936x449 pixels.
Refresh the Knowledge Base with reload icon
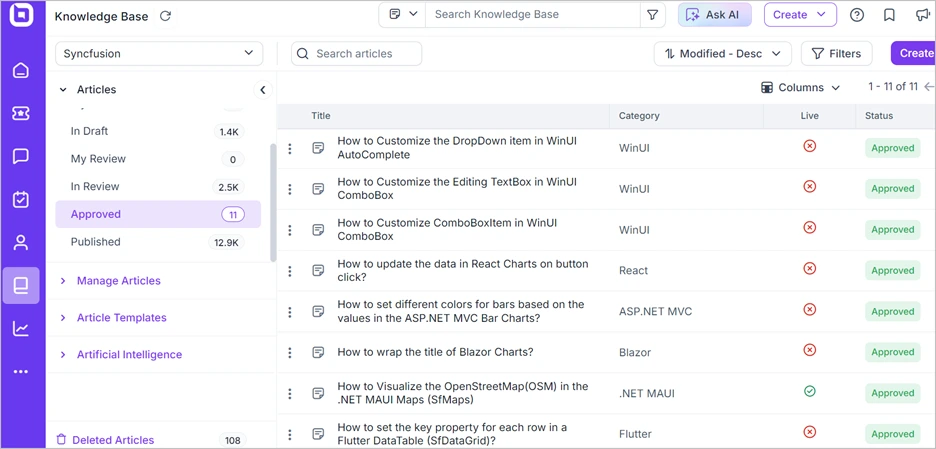[x=165, y=16]
